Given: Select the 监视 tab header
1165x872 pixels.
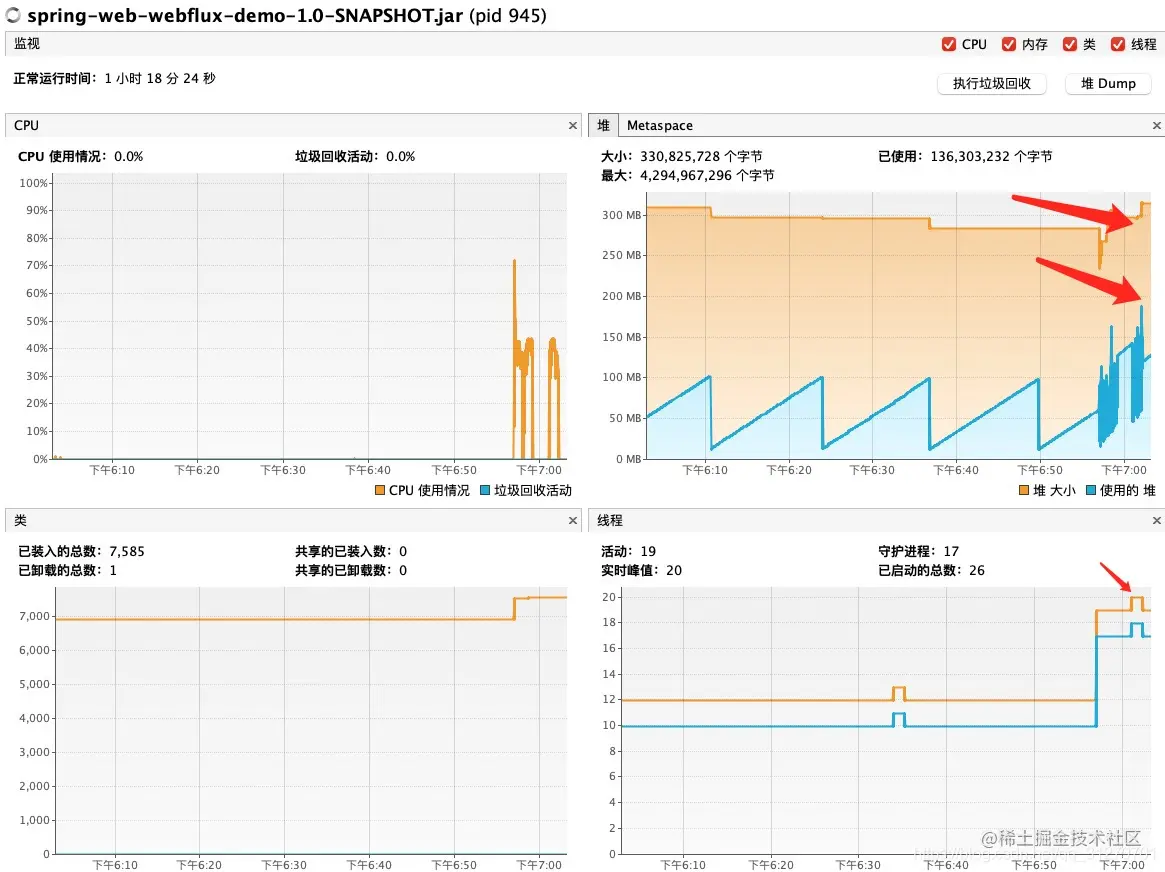Looking at the screenshot, I should (27, 44).
